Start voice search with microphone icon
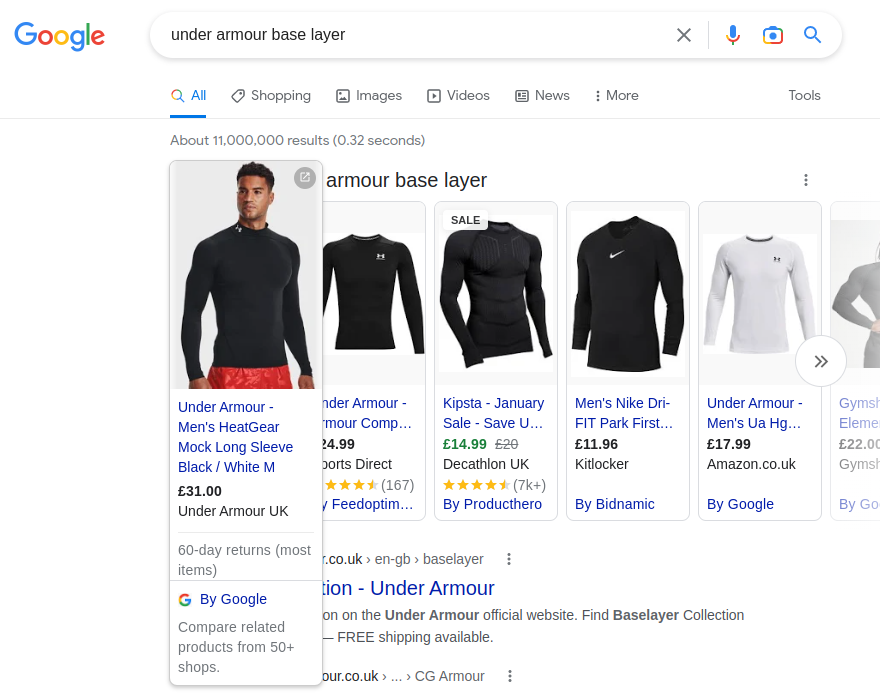880x694 pixels. (x=732, y=35)
